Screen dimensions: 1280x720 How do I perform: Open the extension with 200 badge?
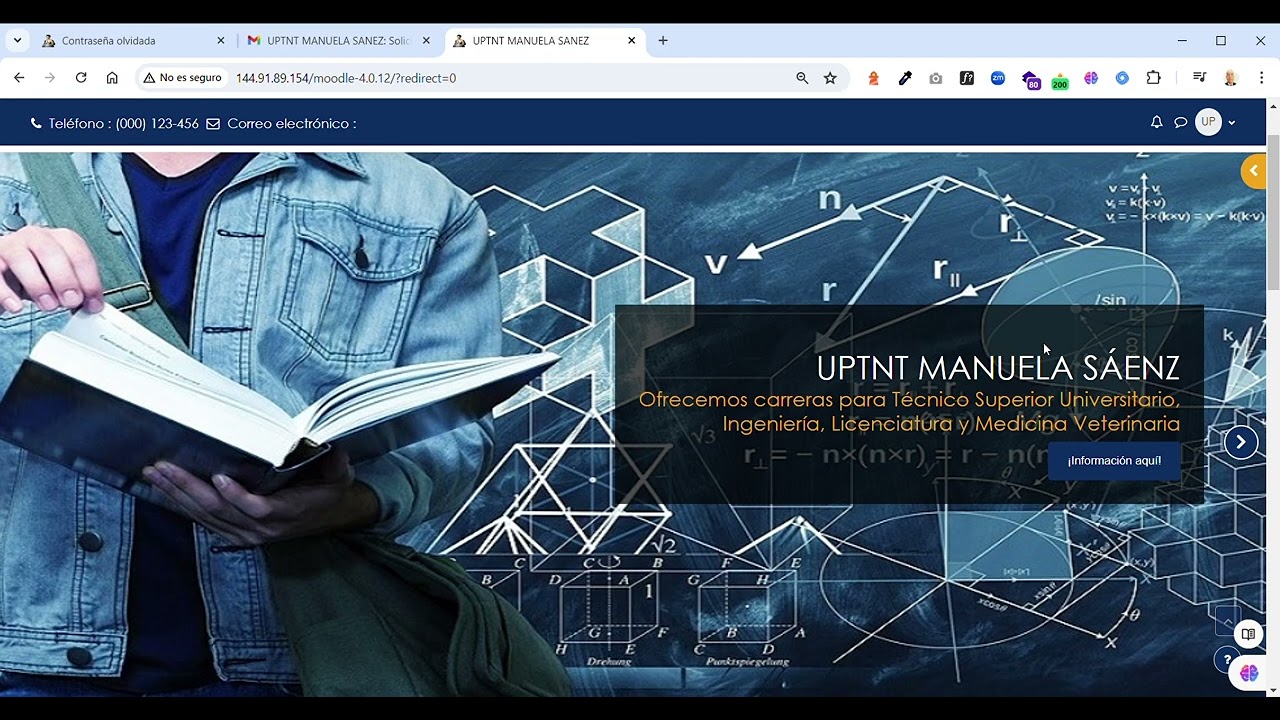click(1060, 80)
